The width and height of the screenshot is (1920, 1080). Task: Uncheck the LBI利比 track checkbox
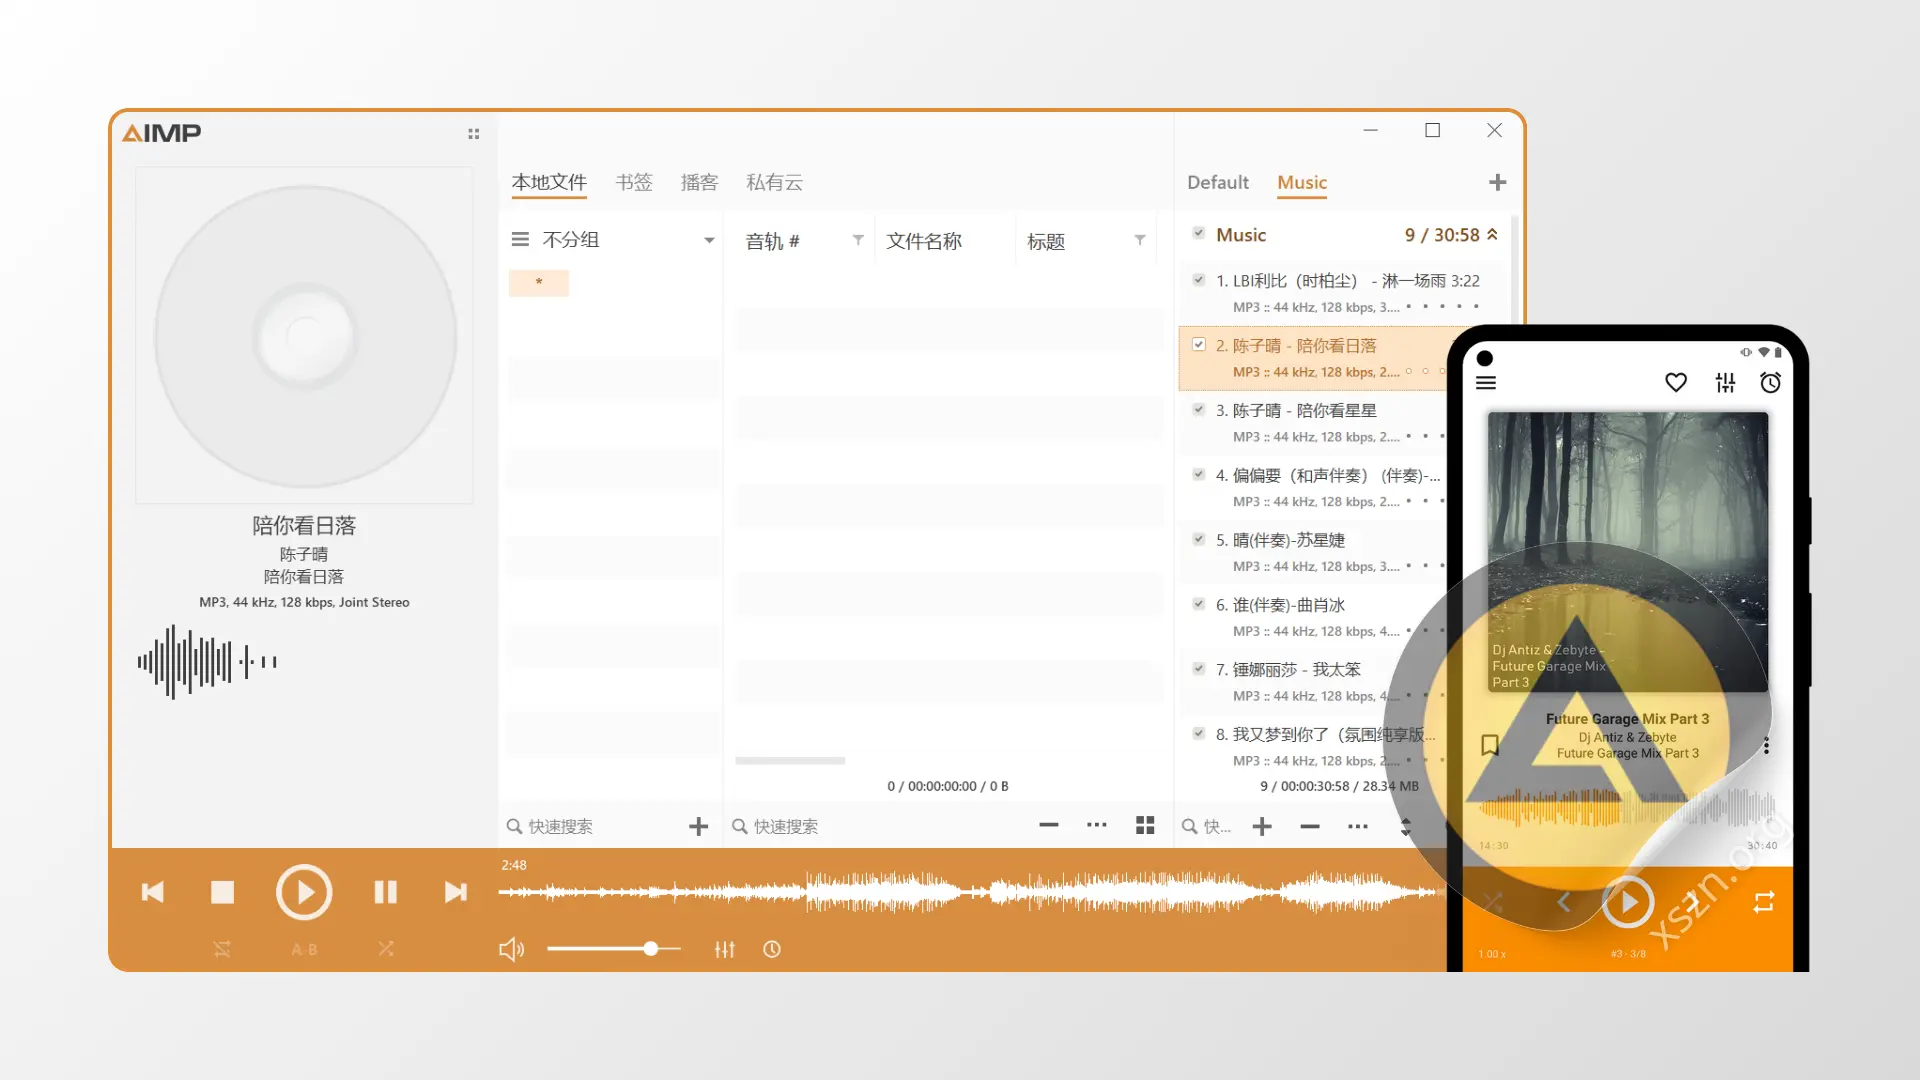point(1199,281)
